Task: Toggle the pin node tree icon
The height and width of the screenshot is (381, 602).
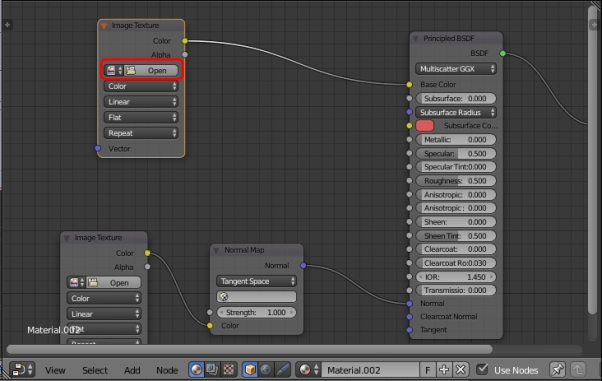Action: point(557,370)
